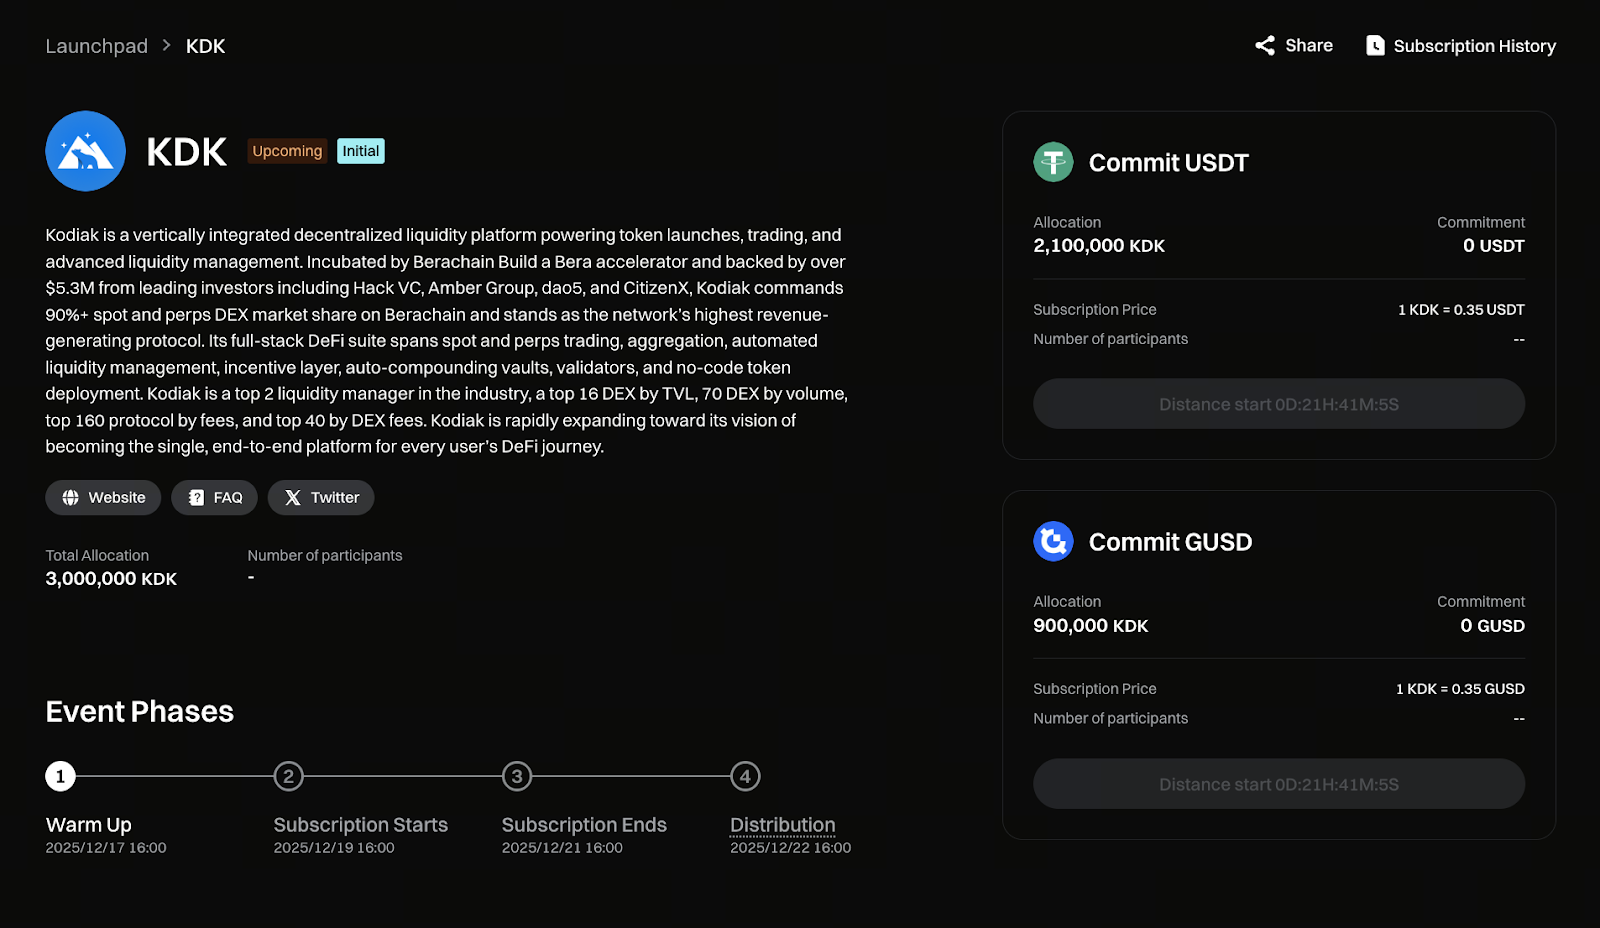
Task: Click the GUSD coin icon
Action: click(1053, 541)
